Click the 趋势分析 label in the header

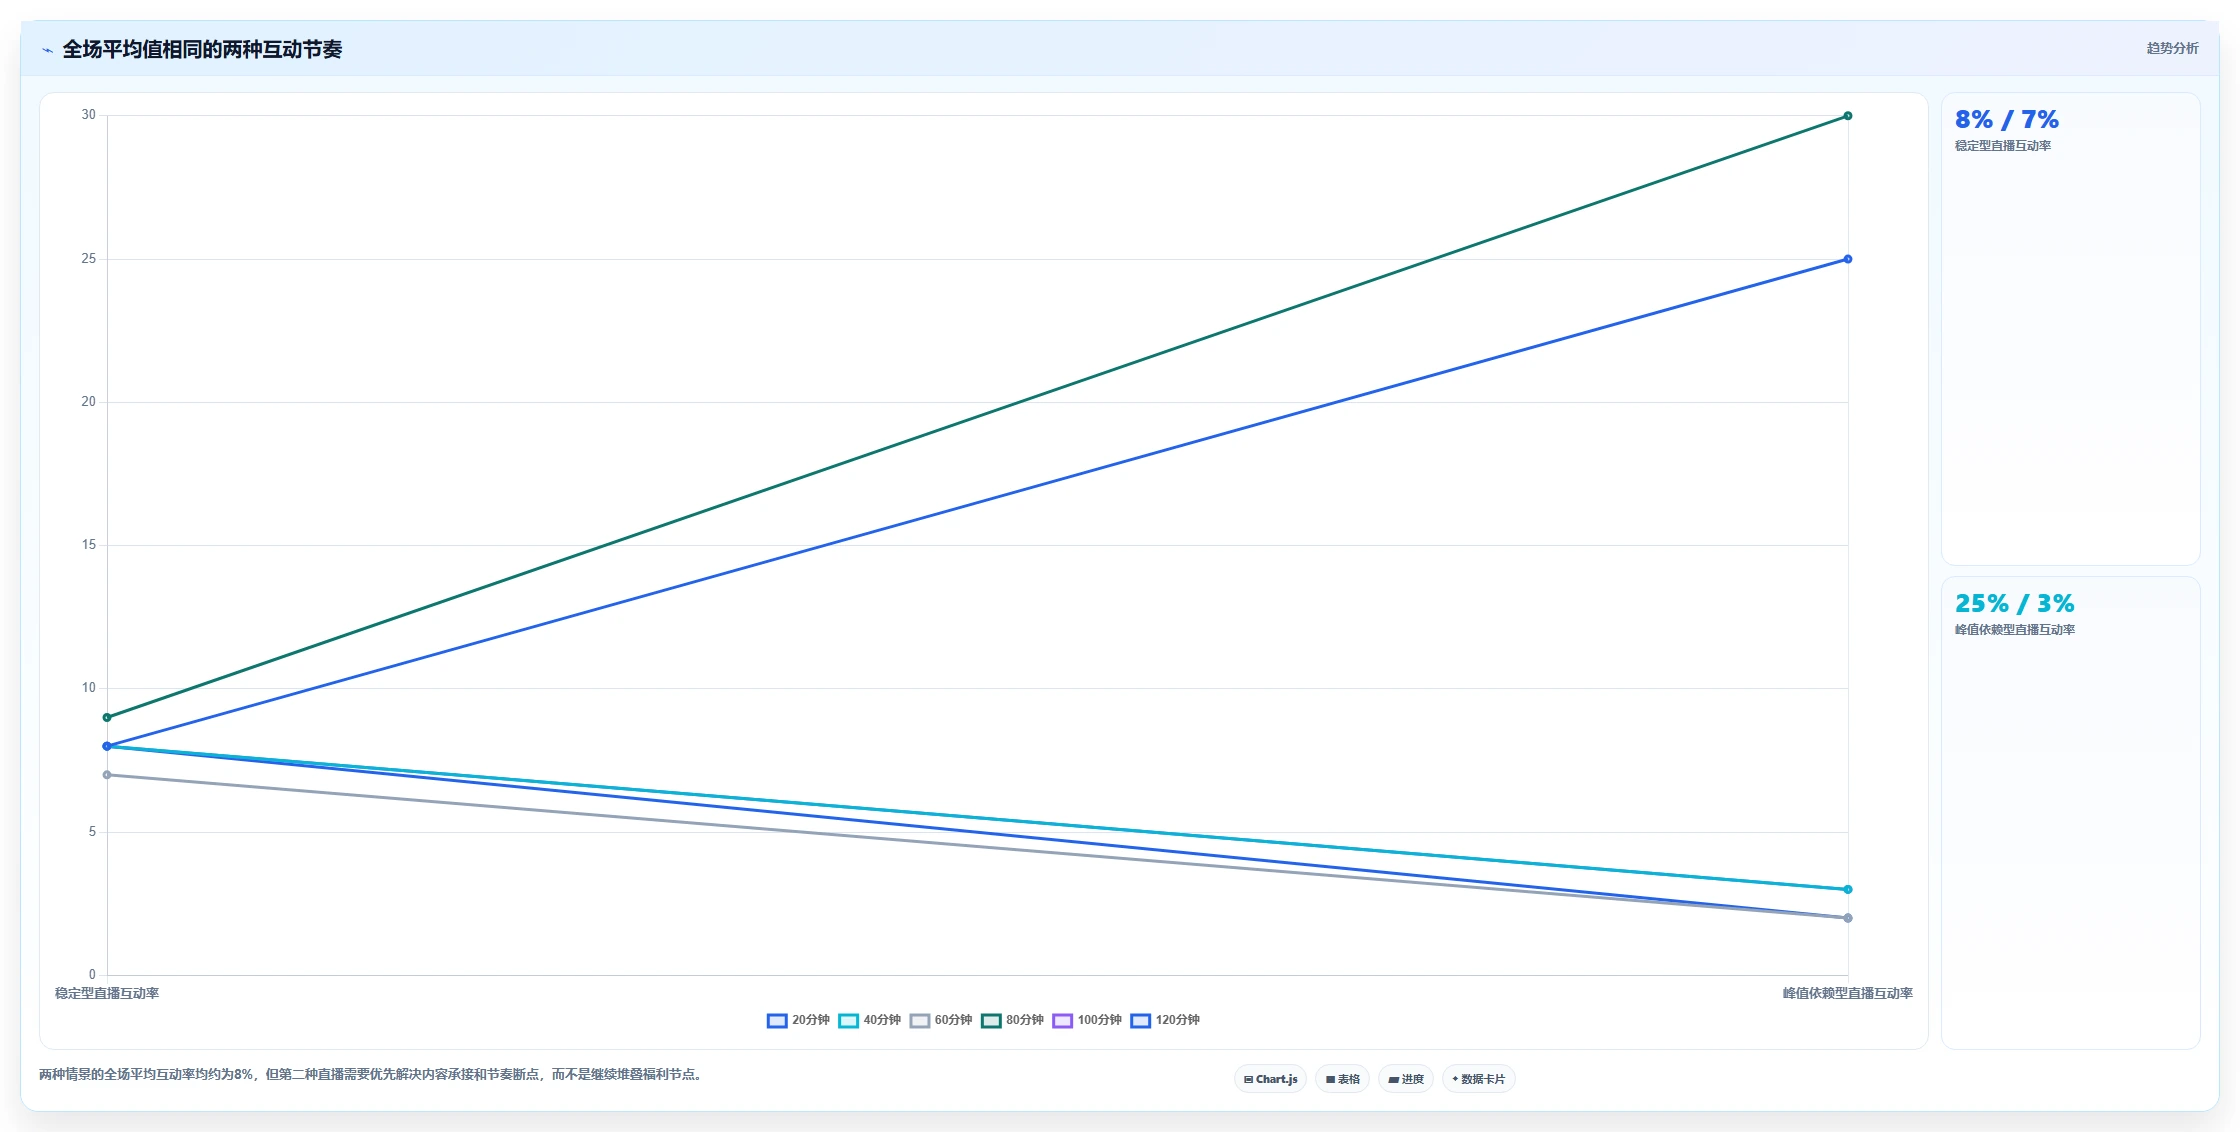pos(2172,48)
